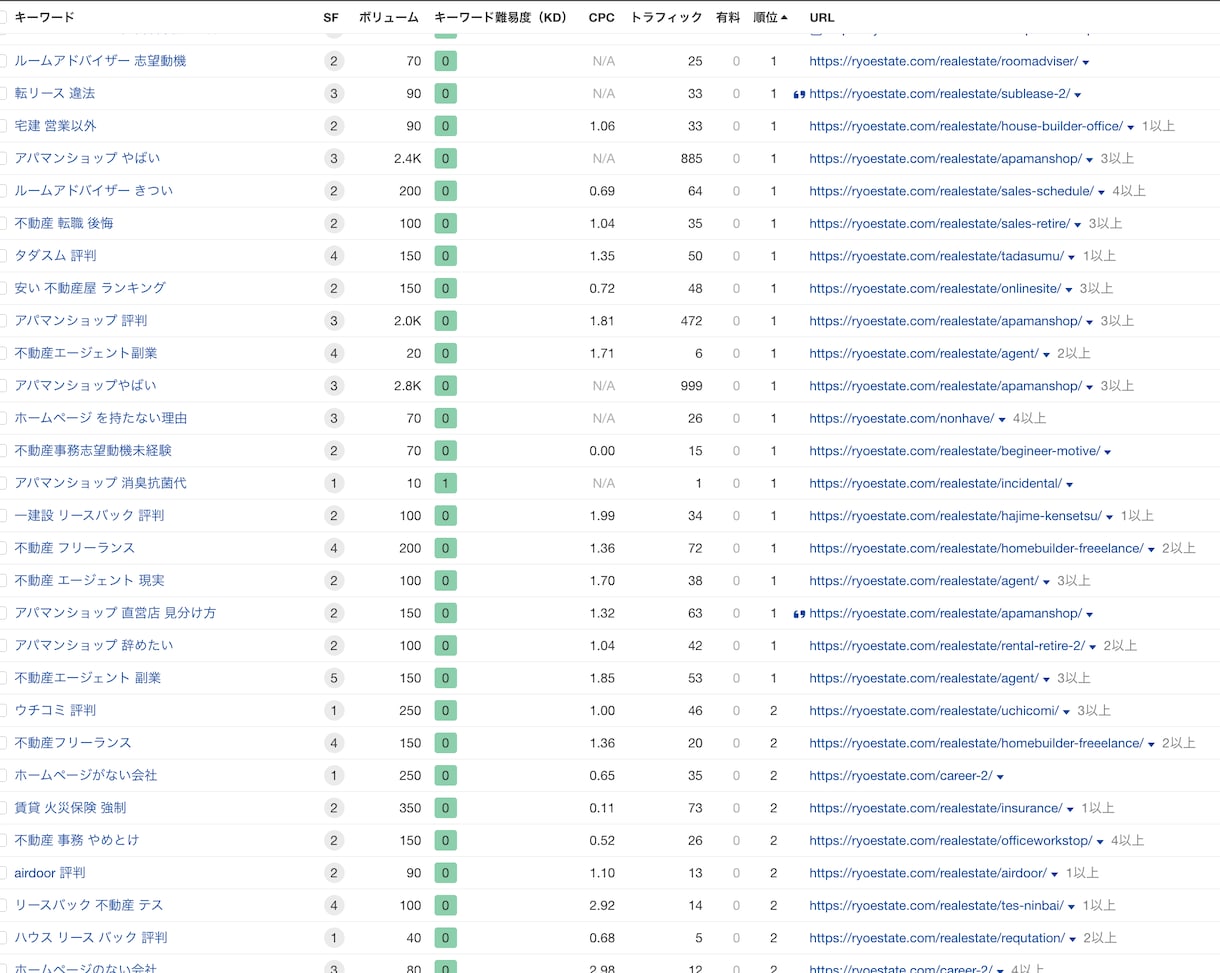
Task: Sort by the 順位 column header
Action: point(765,17)
